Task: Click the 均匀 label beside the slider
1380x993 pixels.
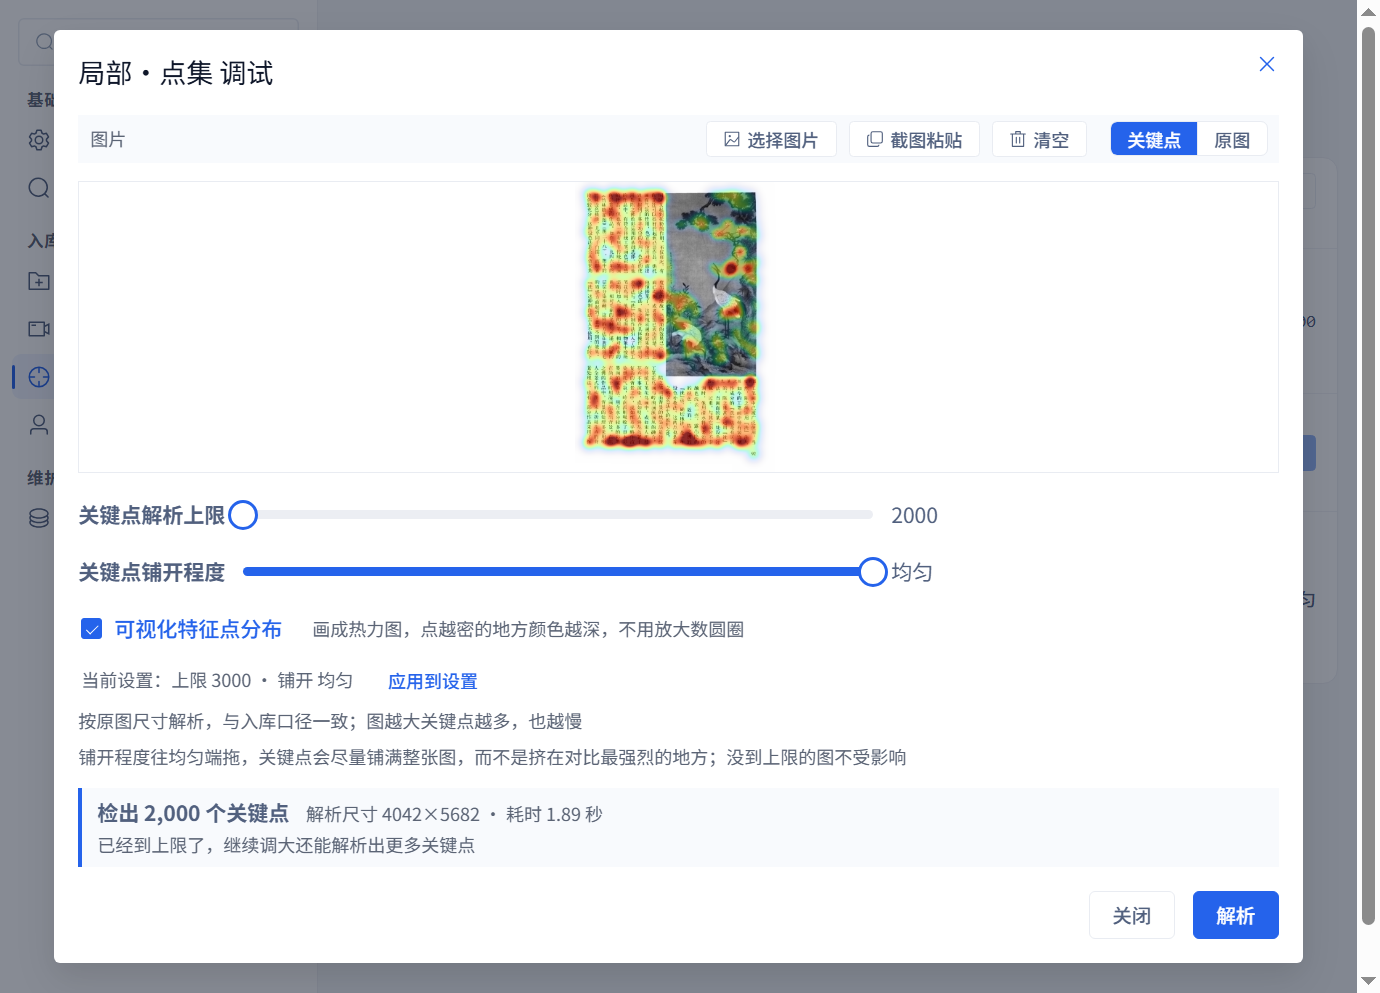Action: point(912,573)
